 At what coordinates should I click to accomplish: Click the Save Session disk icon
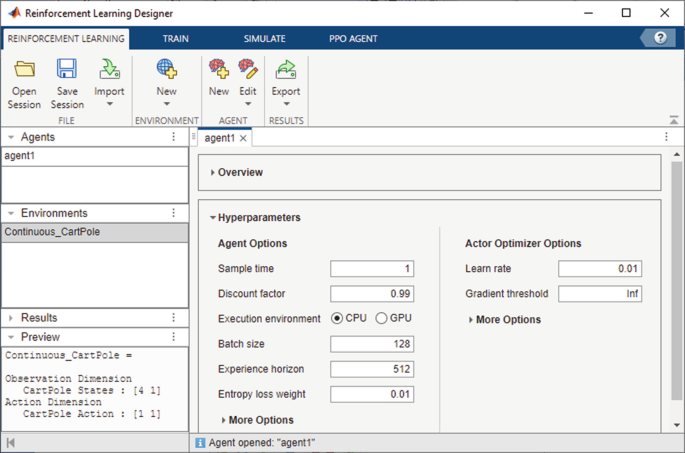coord(67,70)
